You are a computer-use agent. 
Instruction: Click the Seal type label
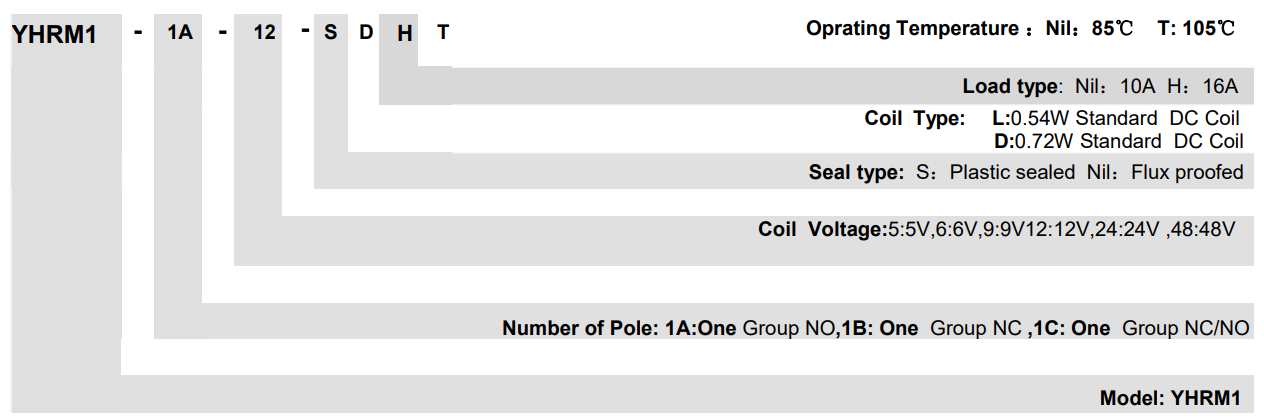pos(855,172)
